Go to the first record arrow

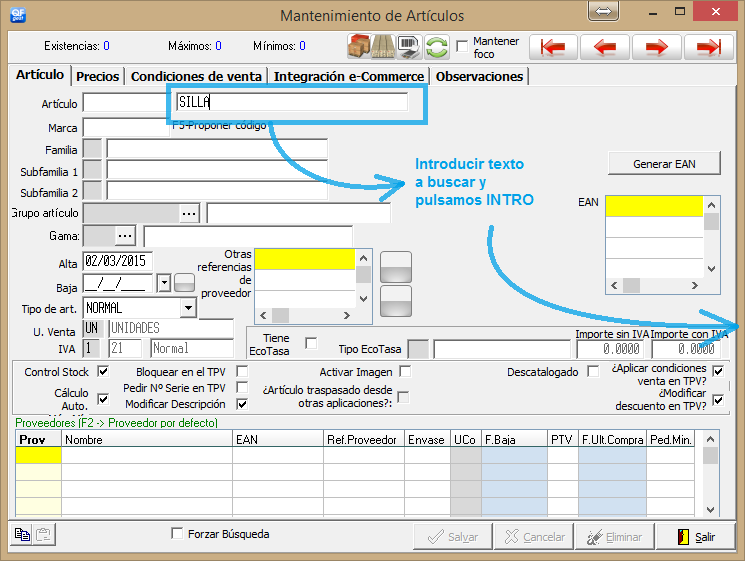(553, 47)
